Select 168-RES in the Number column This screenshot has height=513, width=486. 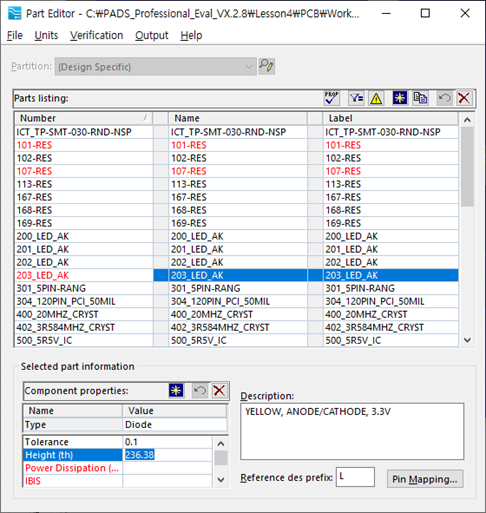tap(84, 210)
